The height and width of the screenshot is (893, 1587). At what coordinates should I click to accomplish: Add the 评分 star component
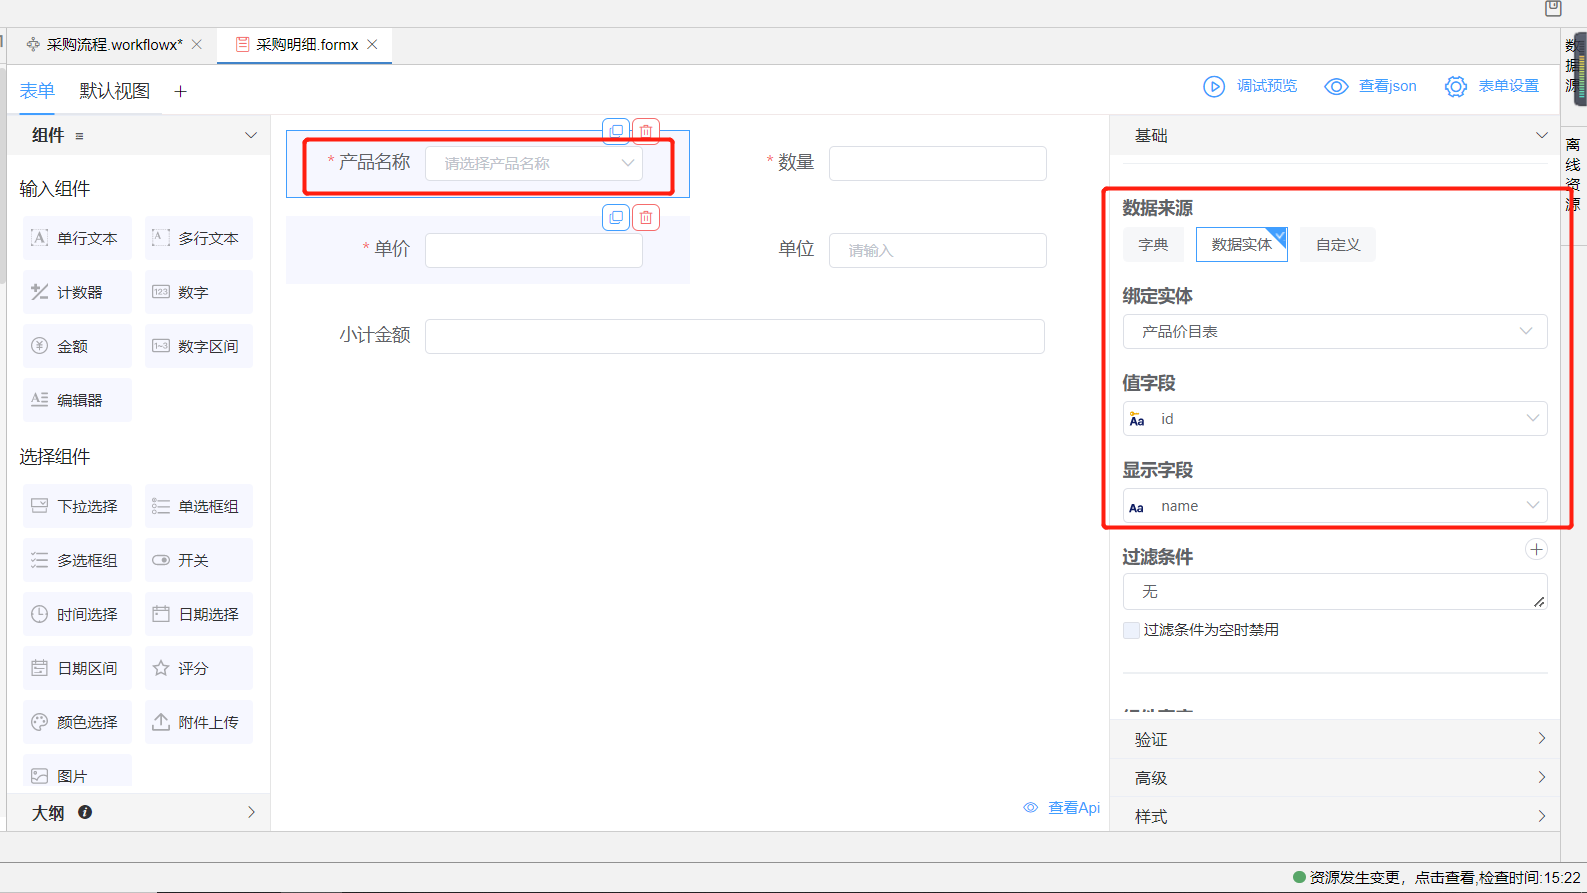pos(198,668)
